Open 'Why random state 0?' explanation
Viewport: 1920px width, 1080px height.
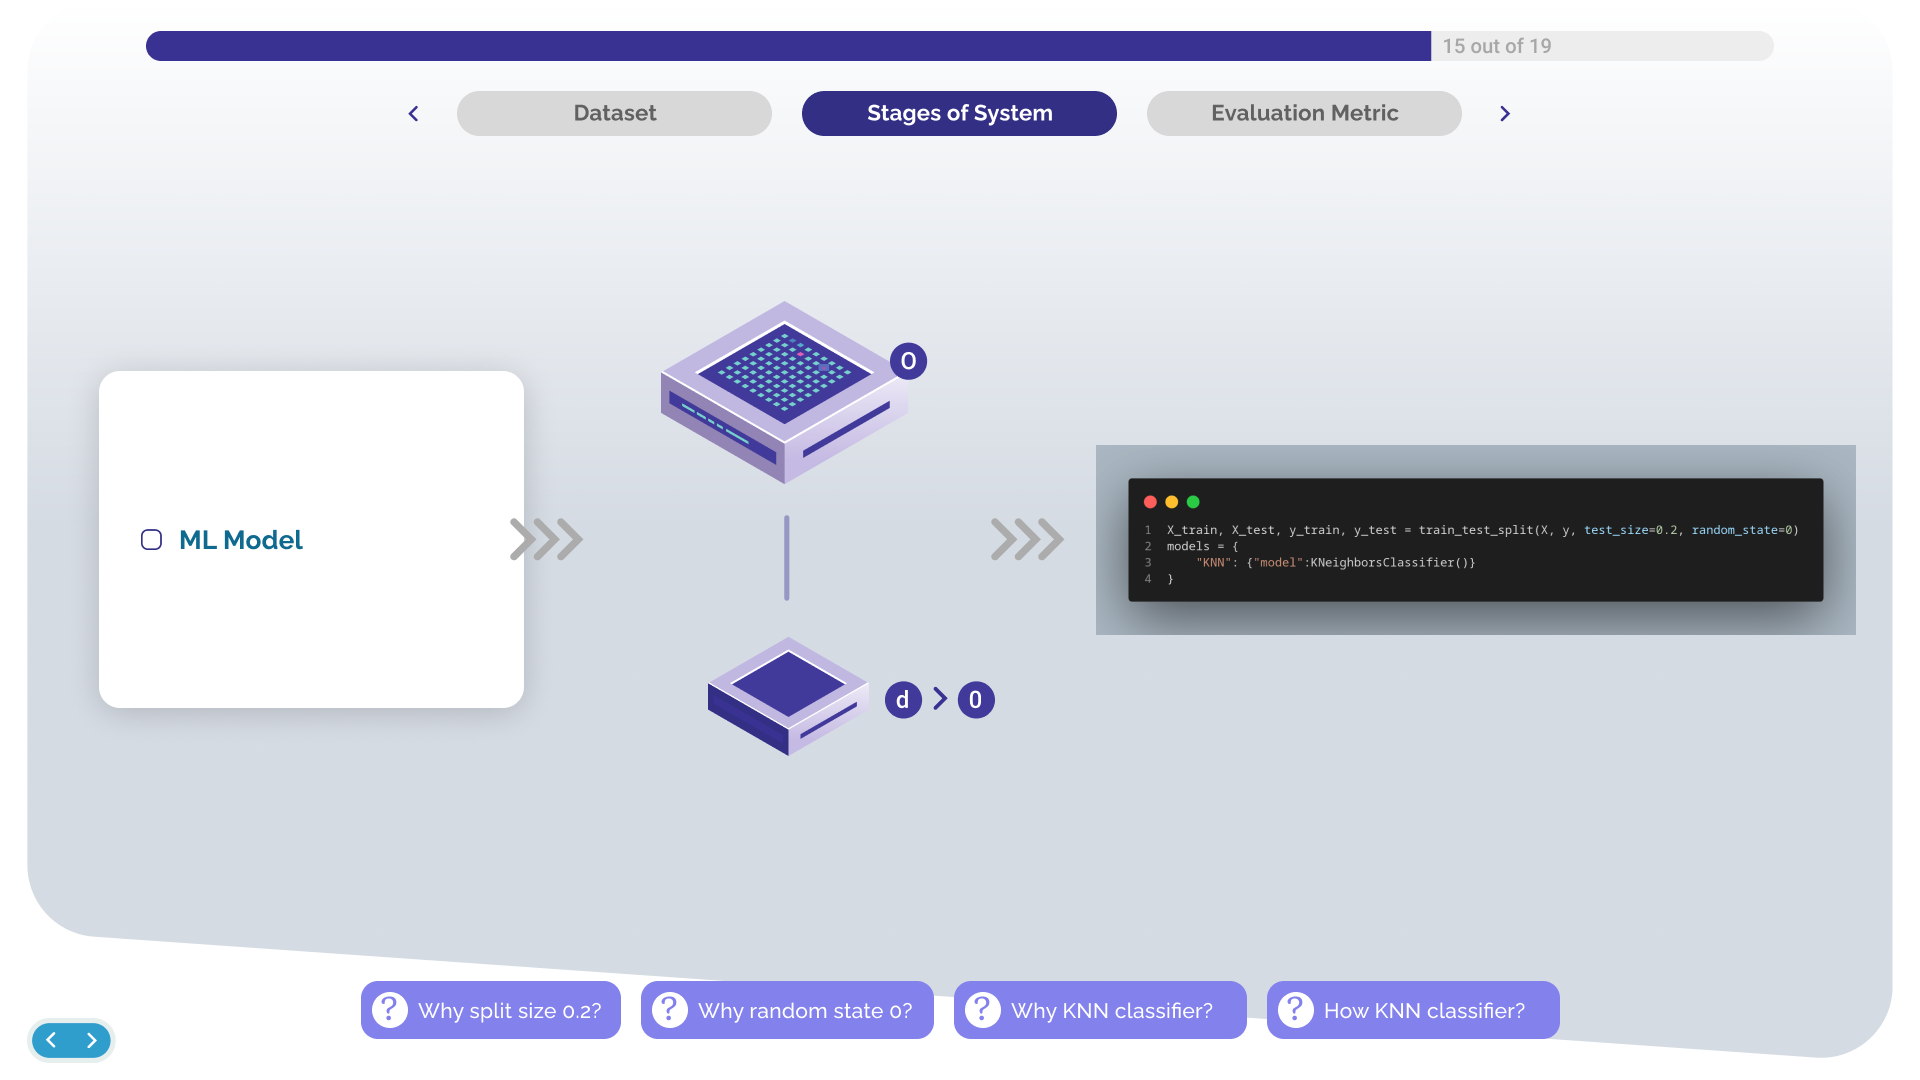point(787,1010)
